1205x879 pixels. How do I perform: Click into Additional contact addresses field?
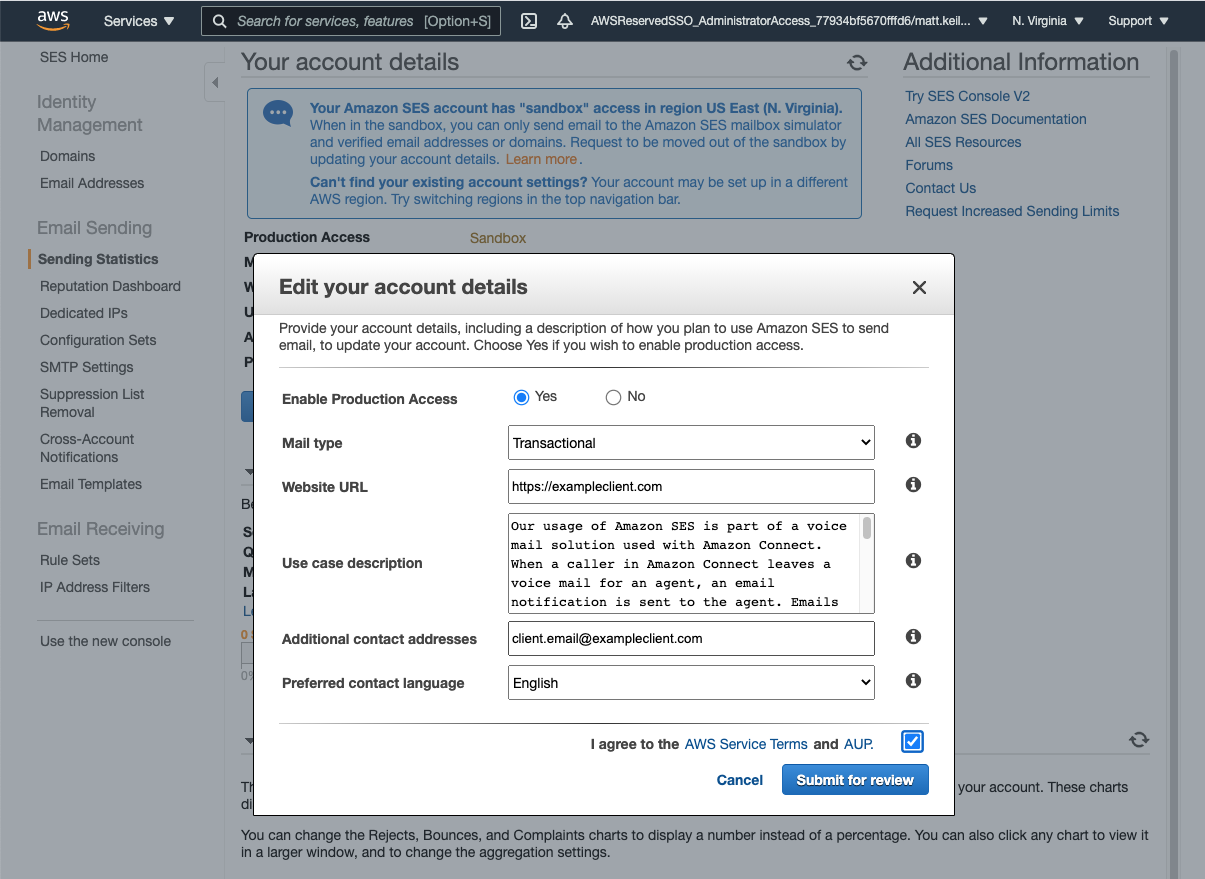click(x=691, y=639)
